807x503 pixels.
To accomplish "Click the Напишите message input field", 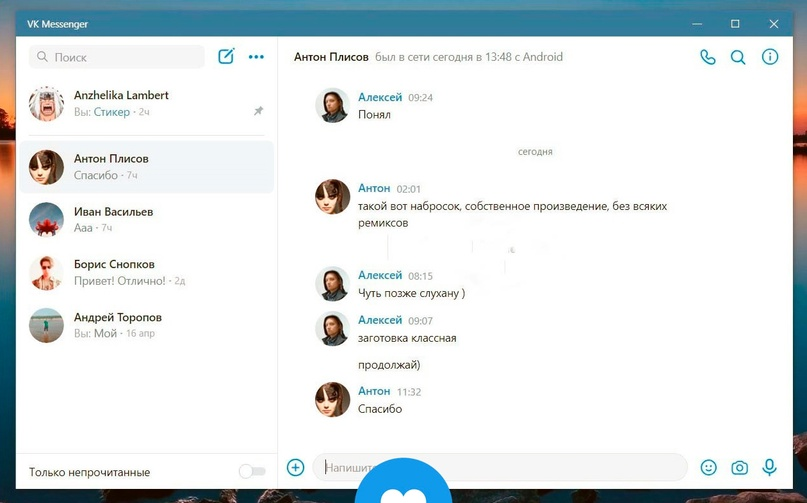I will tap(500, 467).
